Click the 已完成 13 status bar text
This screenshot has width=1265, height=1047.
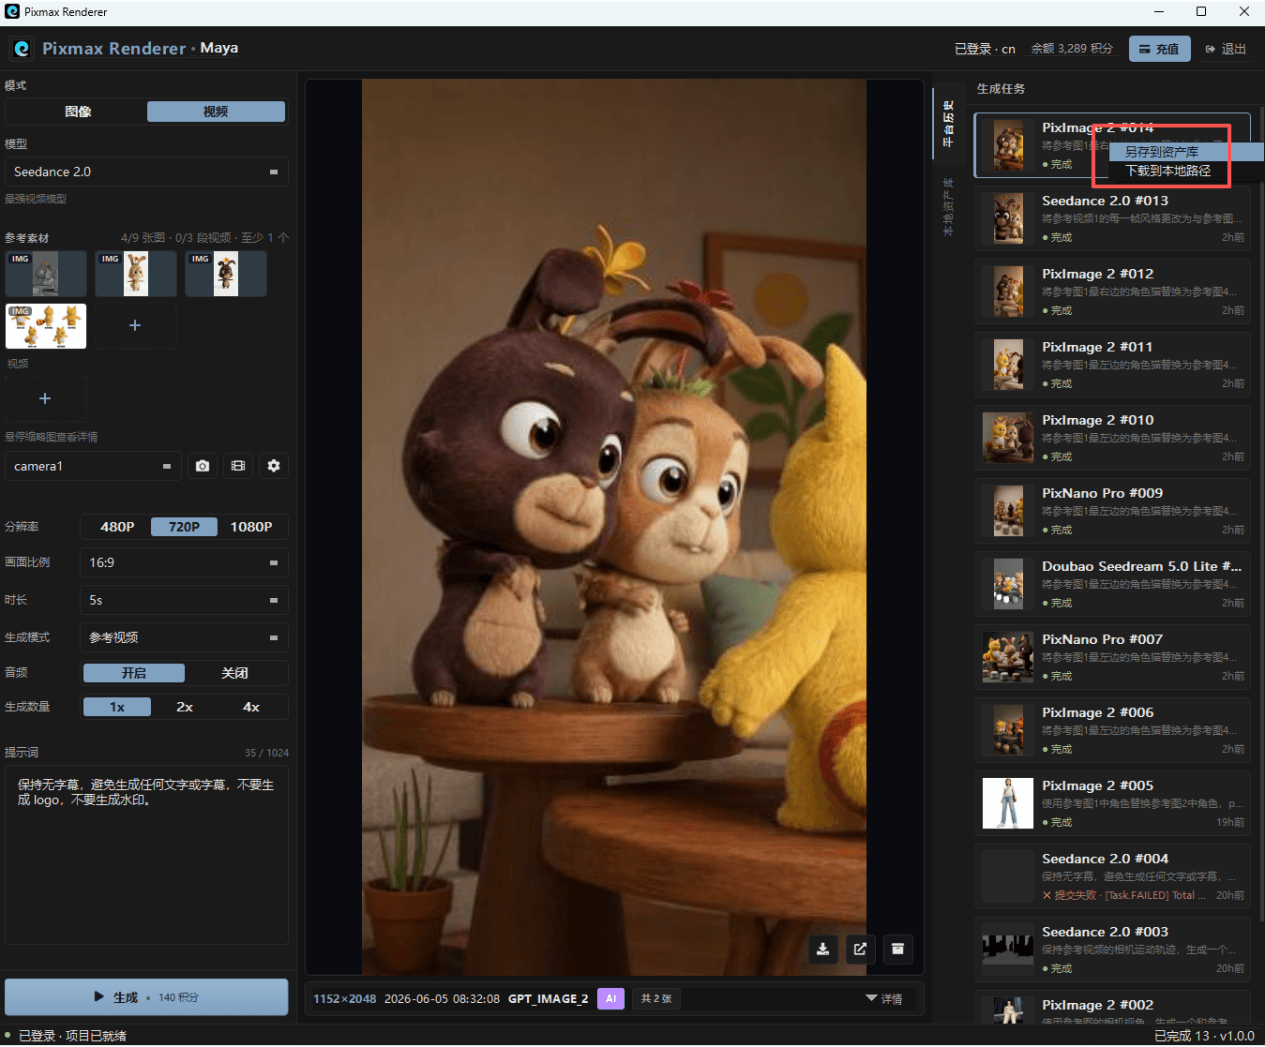[x=1182, y=1036]
